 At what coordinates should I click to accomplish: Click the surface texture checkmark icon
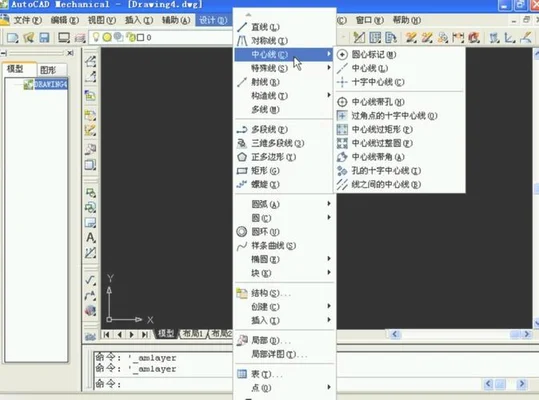click(x=90, y=279)
